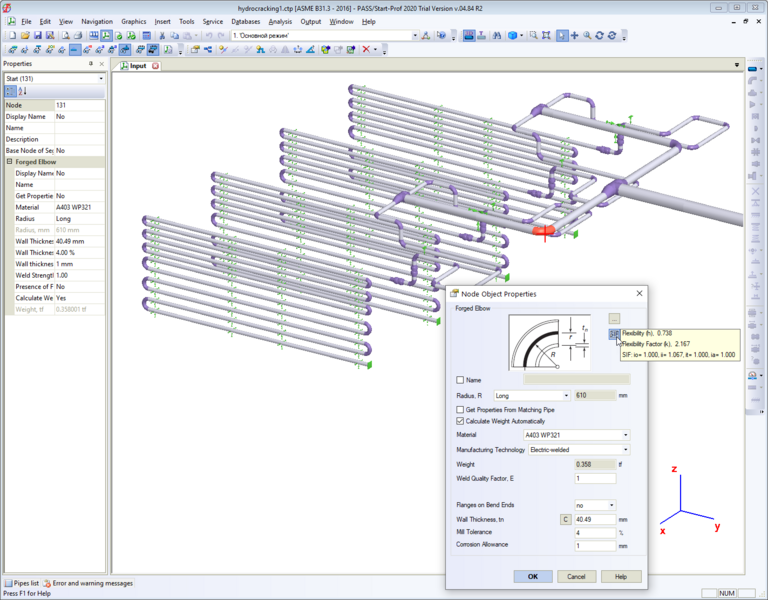Click the Save file toolbar icon

tap(37, 35)
